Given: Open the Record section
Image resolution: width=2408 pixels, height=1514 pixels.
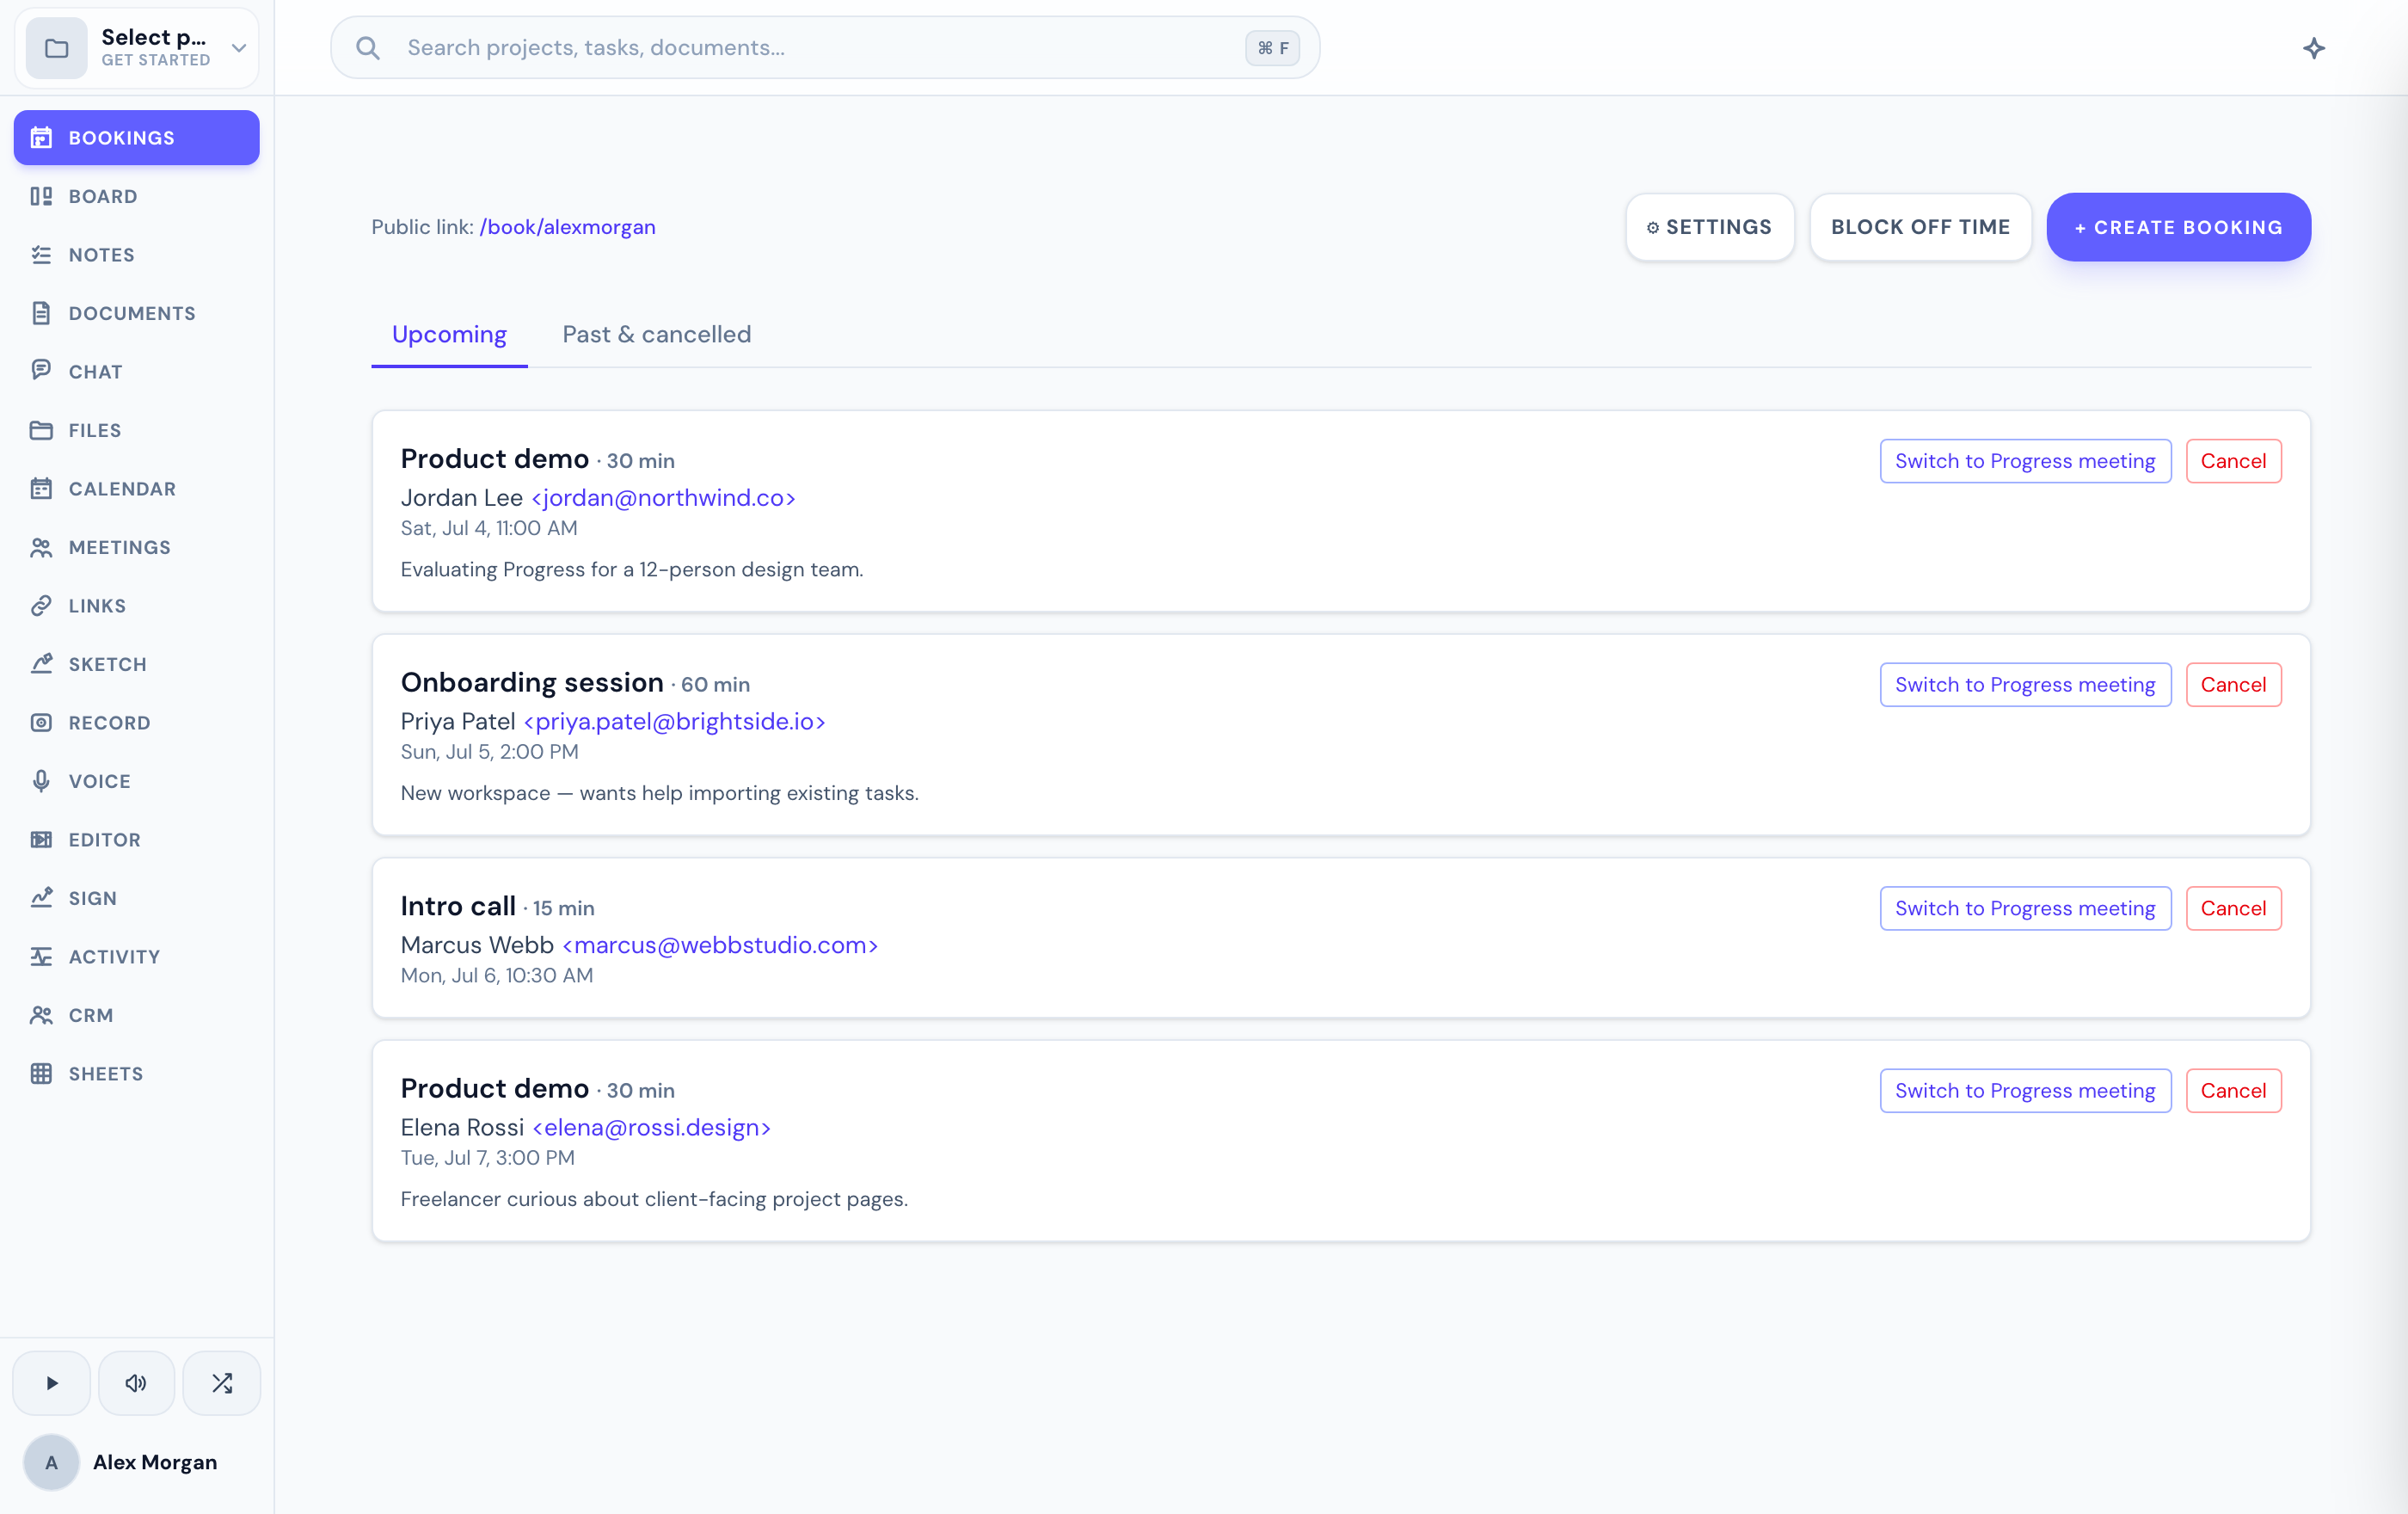Looking at the screenshot, I should click(x=137, y=723).
